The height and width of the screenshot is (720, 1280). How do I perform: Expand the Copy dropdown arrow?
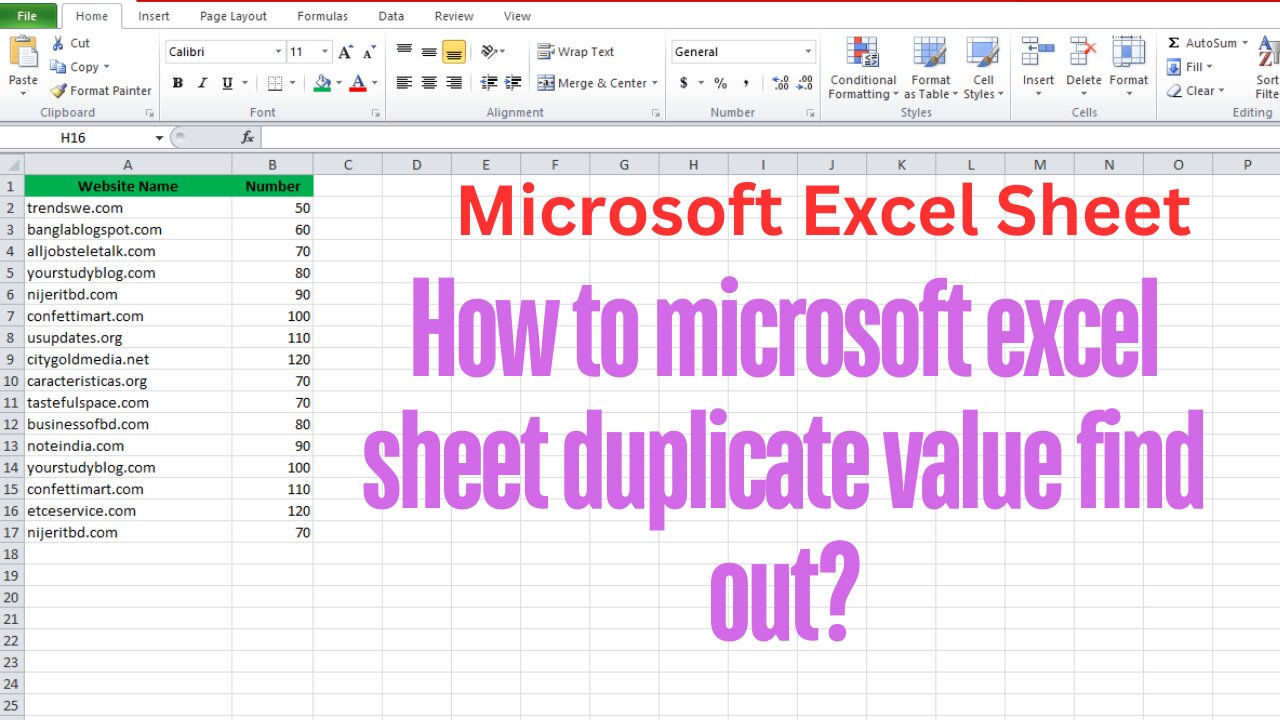(x=107, y=67)
